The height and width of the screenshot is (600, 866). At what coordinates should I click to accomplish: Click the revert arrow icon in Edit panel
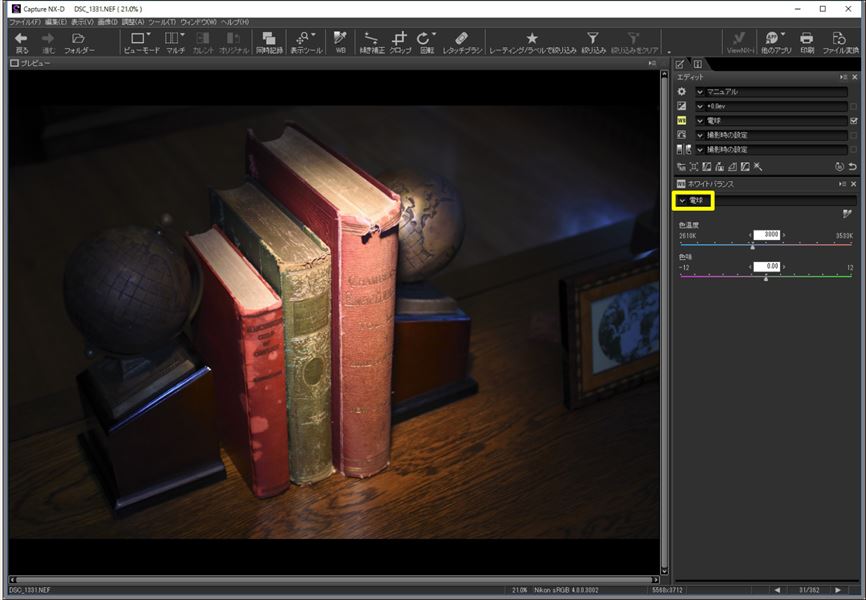tap(853, 167)
